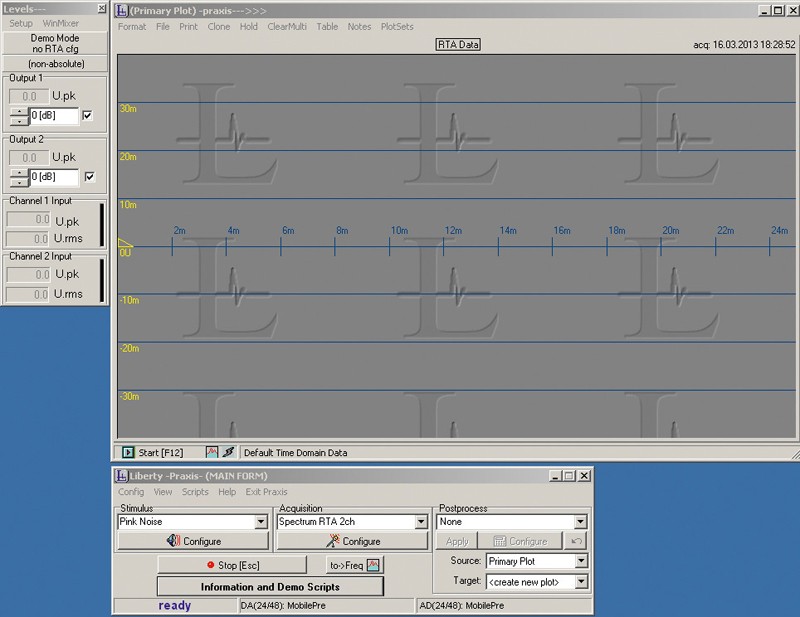The image size is (800, 617).
Task: Click the Output 2 dB input field
Action: click(54, 177)
